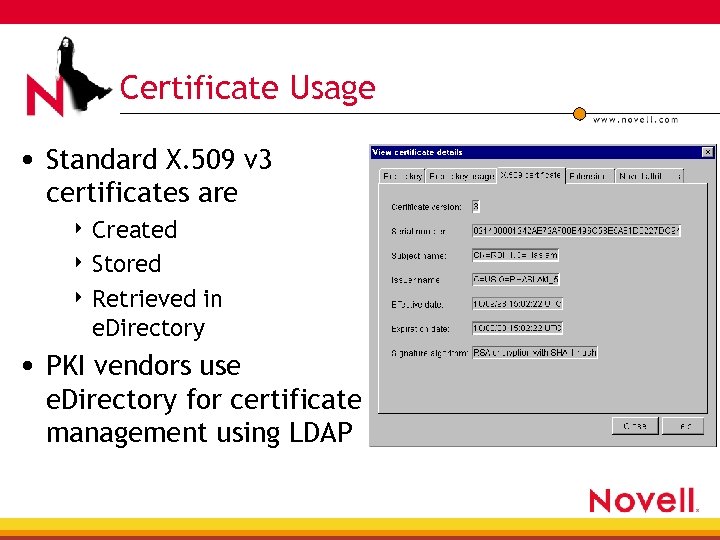The width and height of the screenshot is (720, 540).
Task: Click the 'Certificate Usage' slide title
Action: pyautogui.click(x=248, y=88)
